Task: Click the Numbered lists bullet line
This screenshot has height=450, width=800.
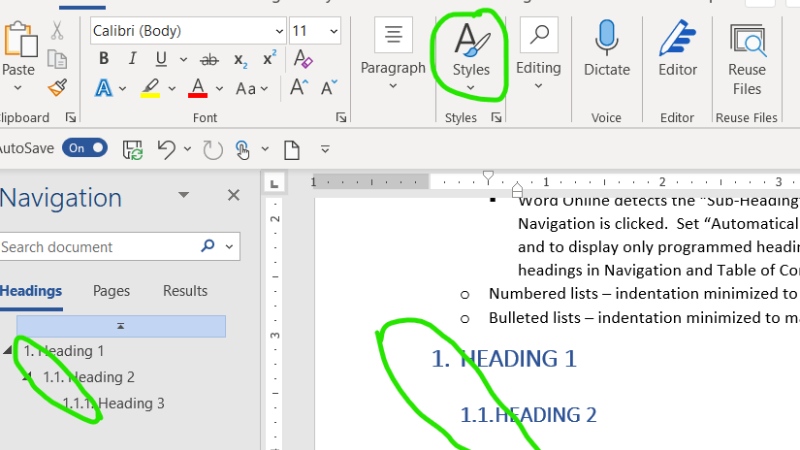Action: coord(643,294)
